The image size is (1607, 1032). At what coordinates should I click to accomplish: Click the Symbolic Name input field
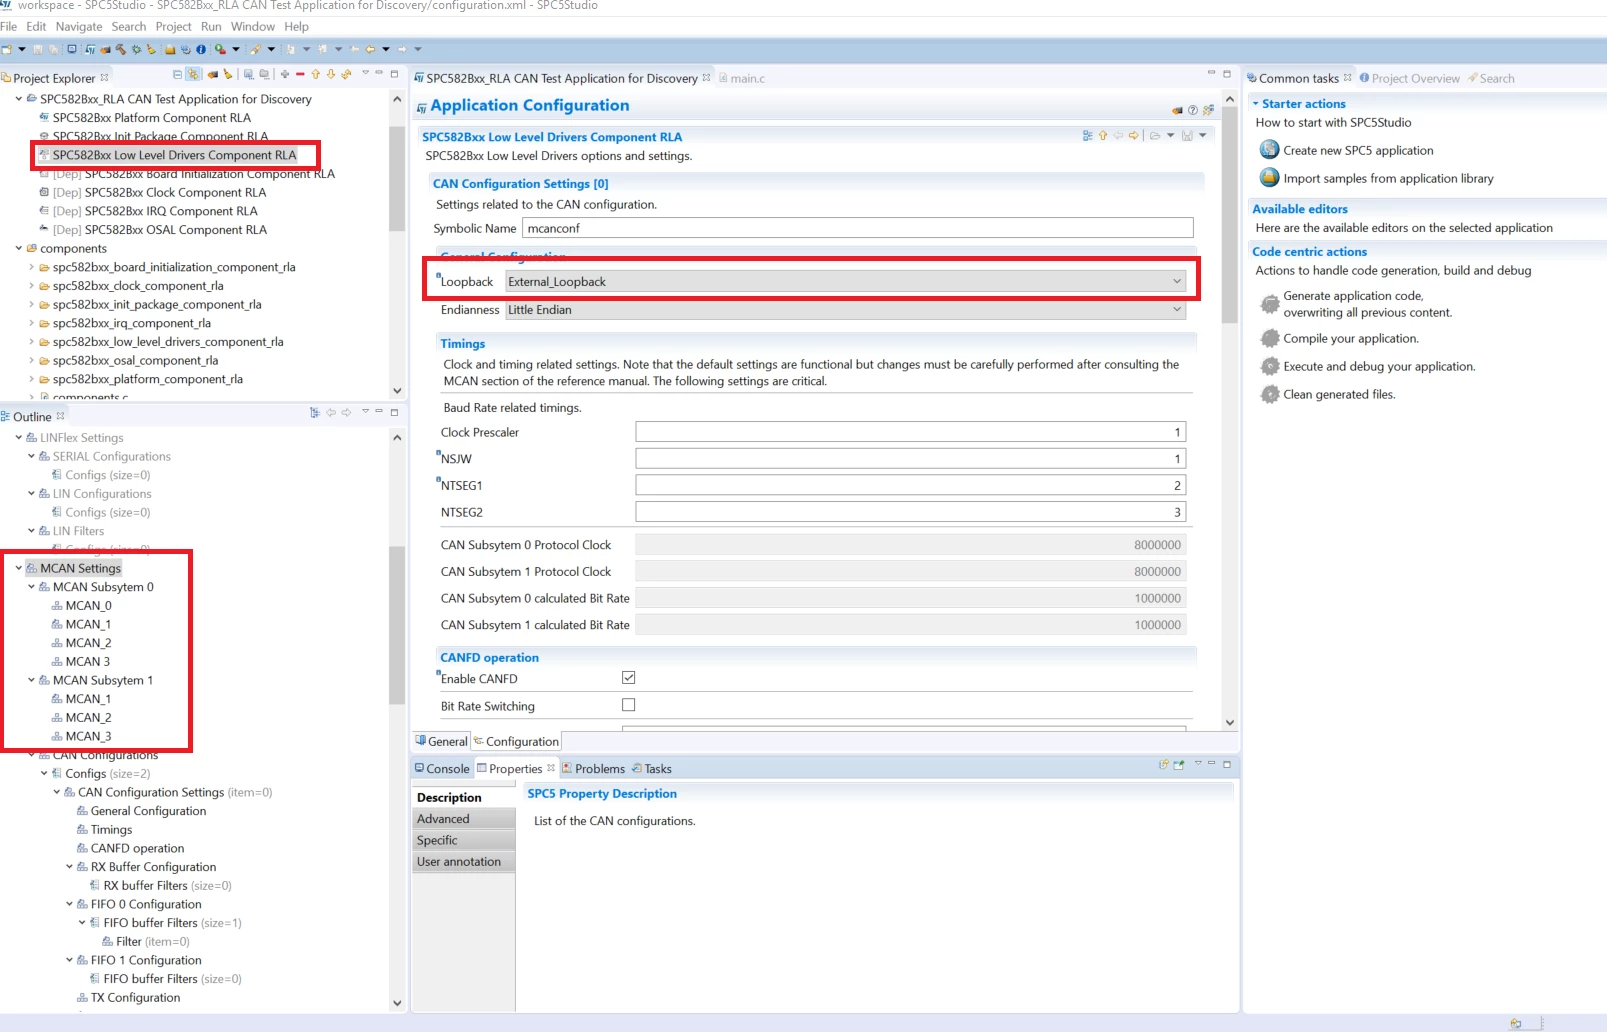[857, 228]
